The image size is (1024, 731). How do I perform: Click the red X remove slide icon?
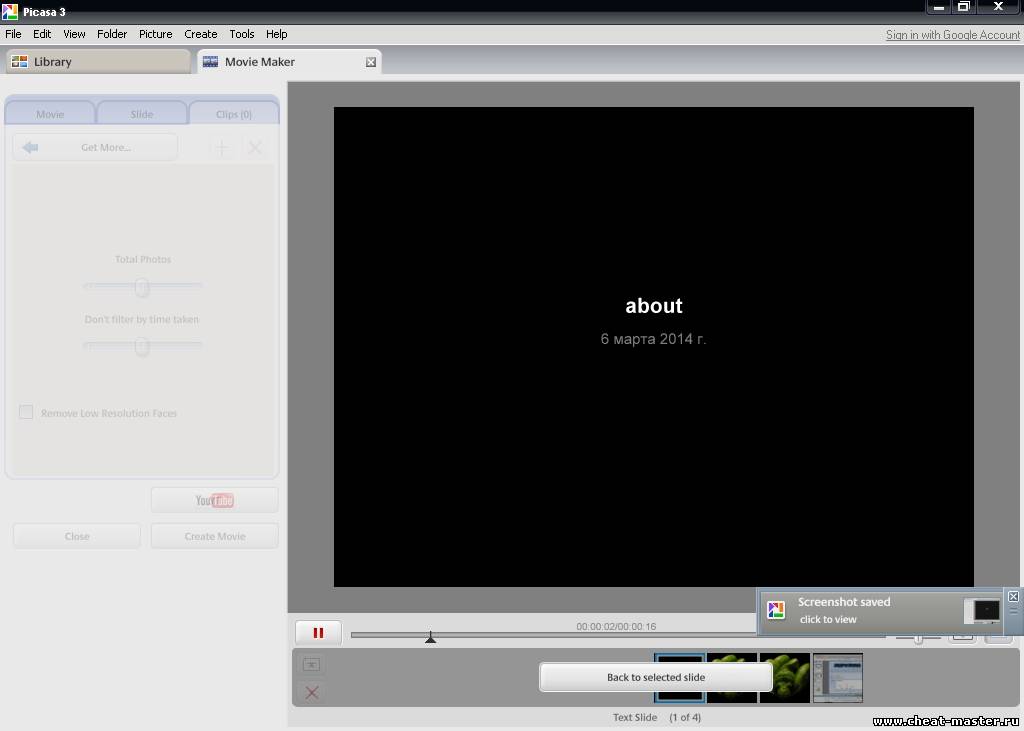click(311, 692)
